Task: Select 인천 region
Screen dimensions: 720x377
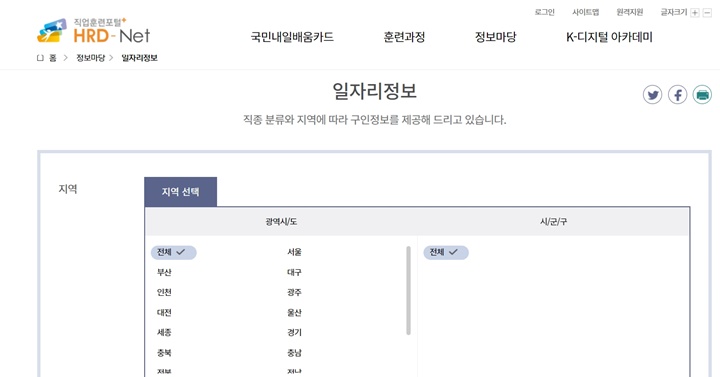Action: point(164,292)
